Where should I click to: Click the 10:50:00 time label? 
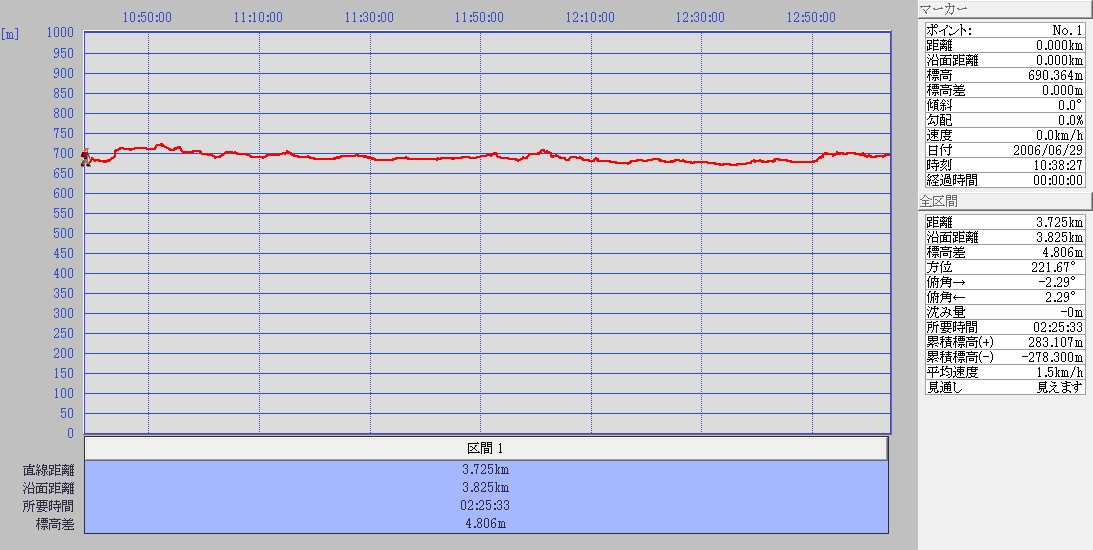coord(146,17)
